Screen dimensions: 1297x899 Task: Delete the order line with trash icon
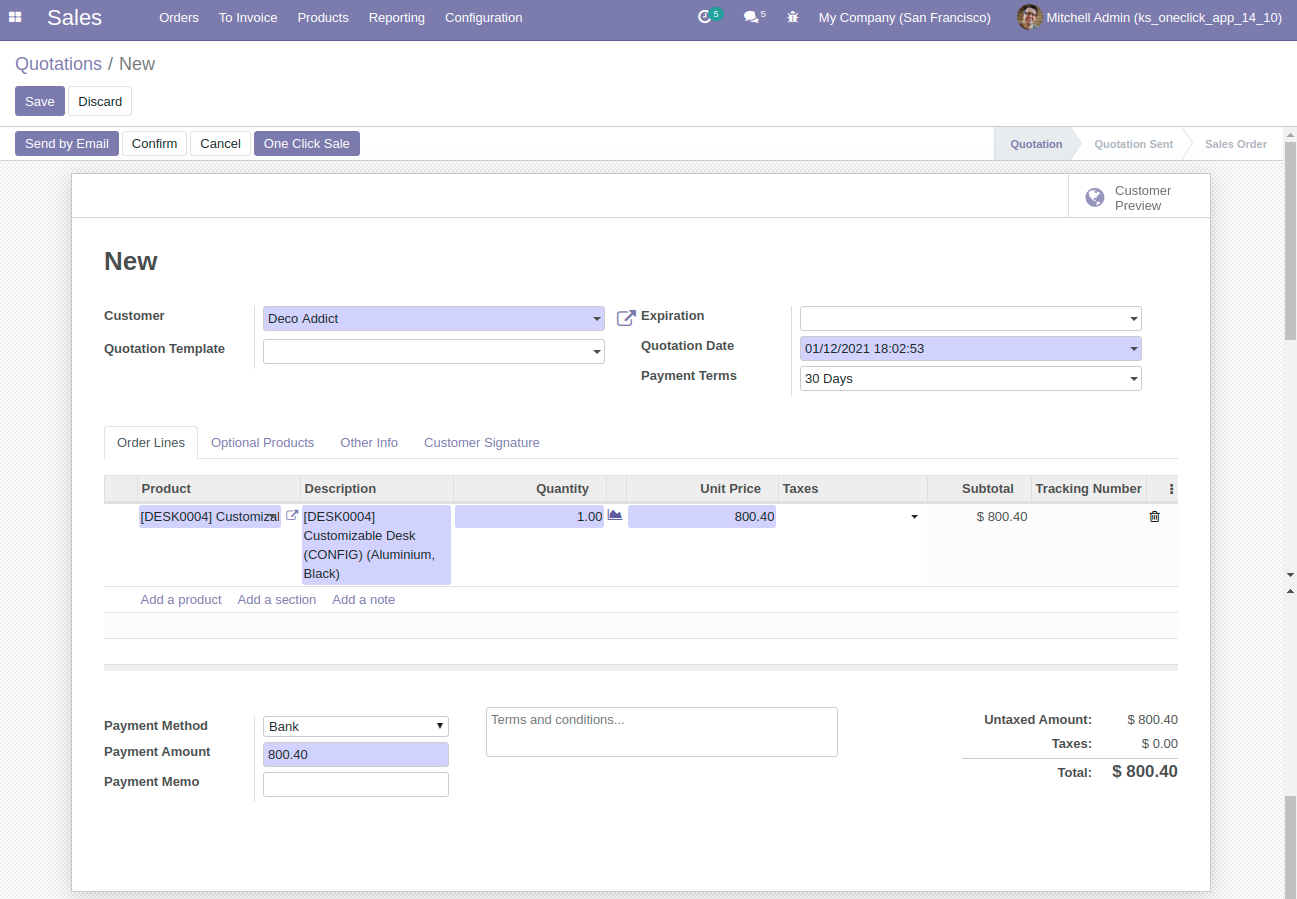(1154, 517)
